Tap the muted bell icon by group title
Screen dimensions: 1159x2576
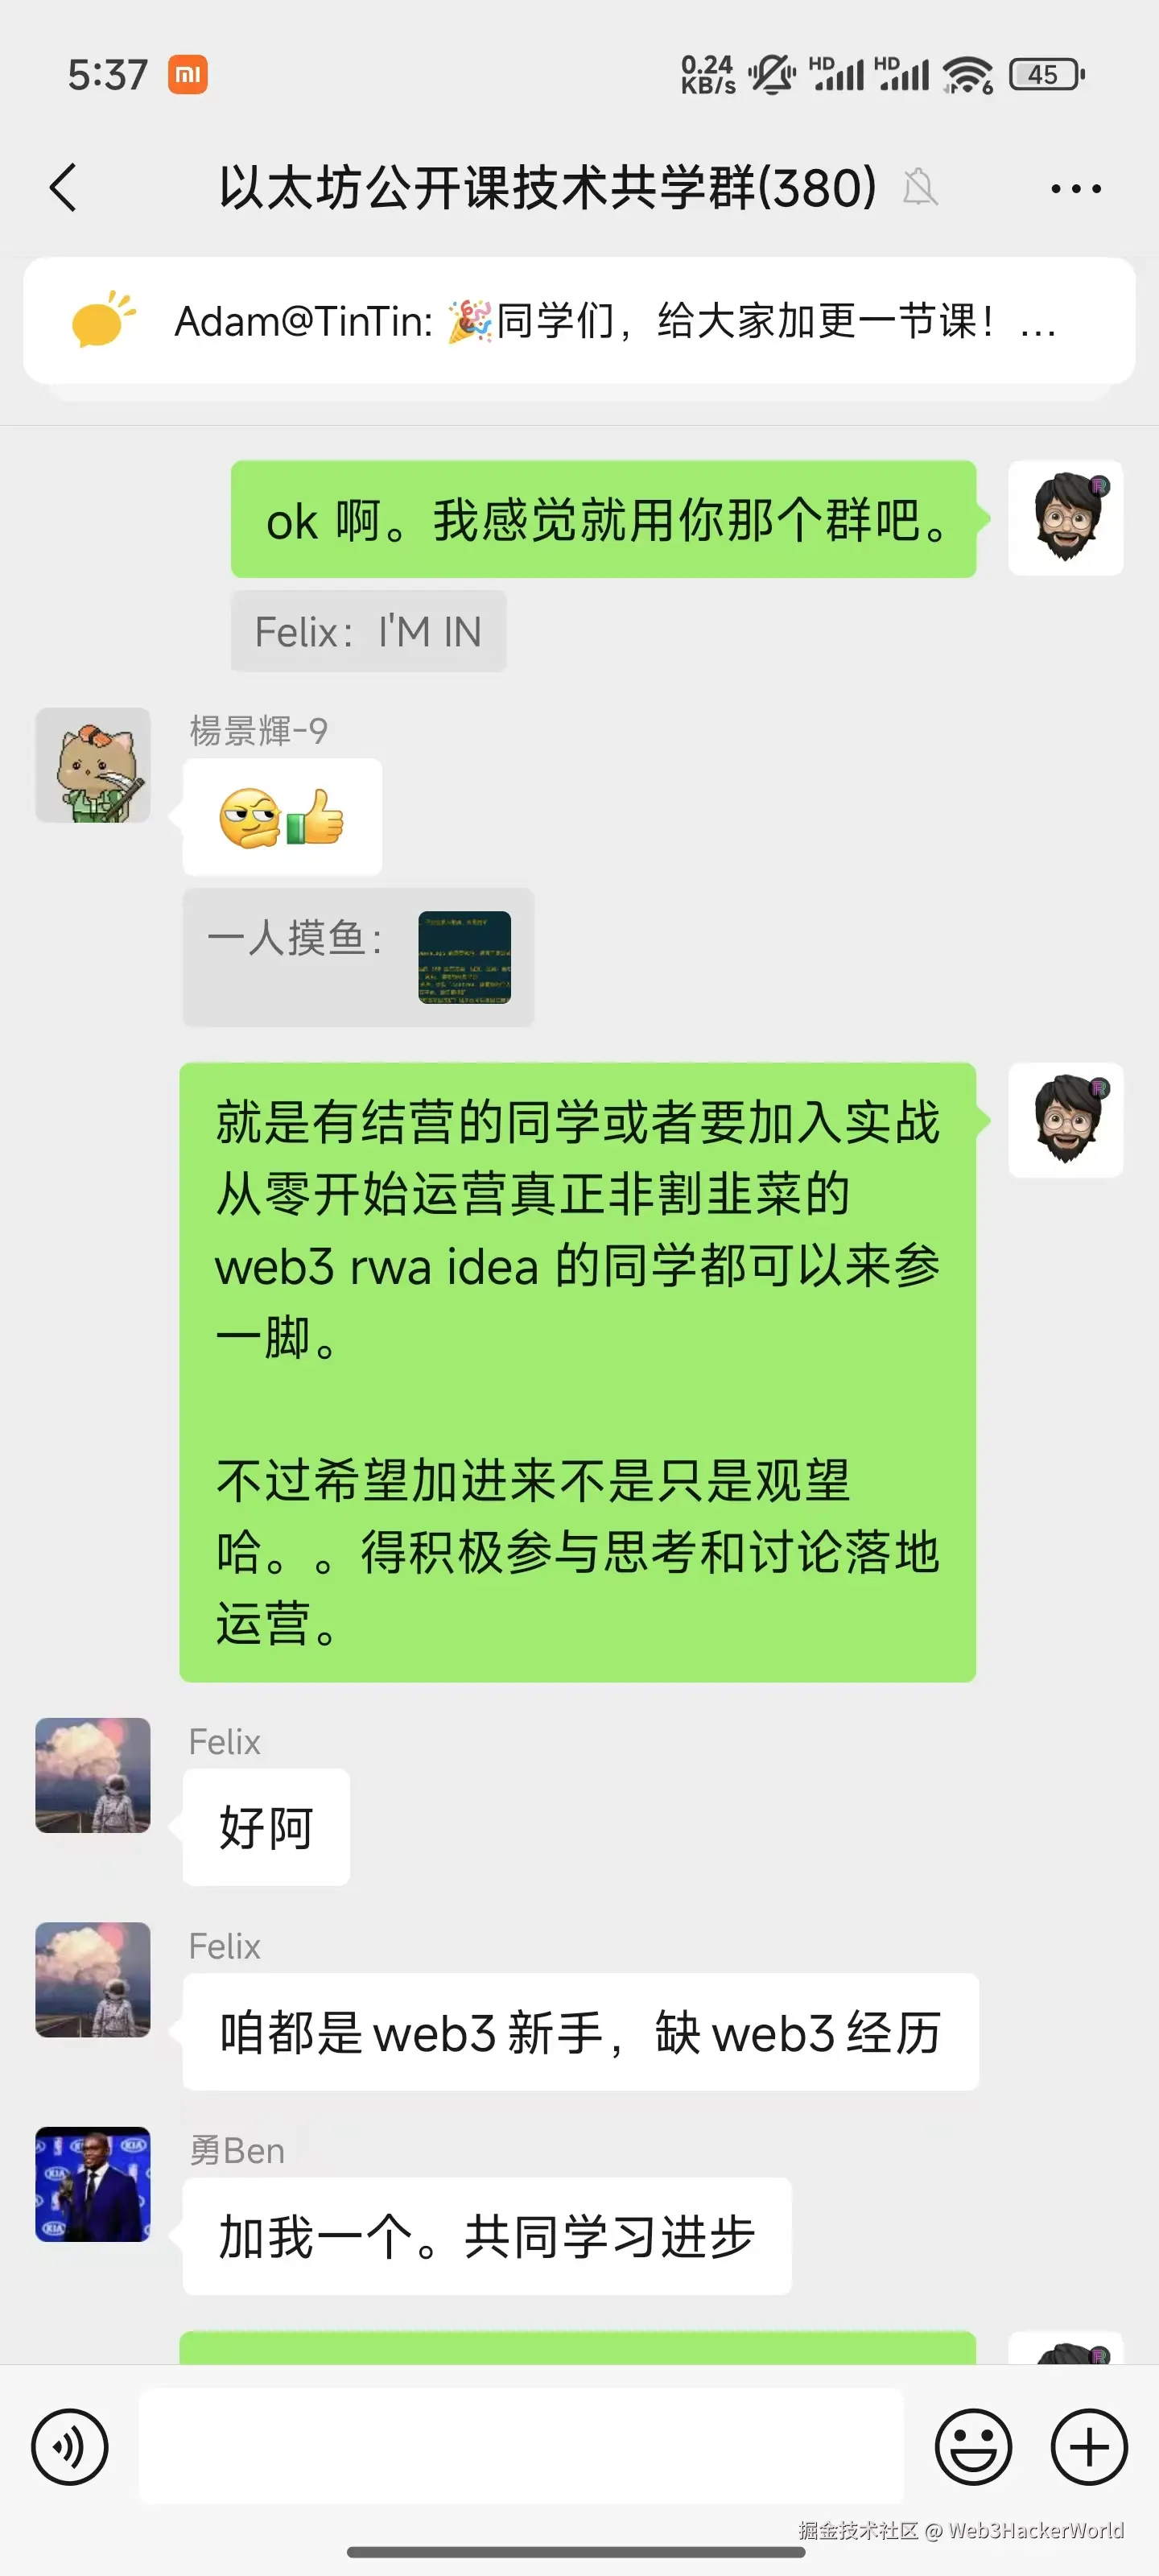[x=919, y=187]
